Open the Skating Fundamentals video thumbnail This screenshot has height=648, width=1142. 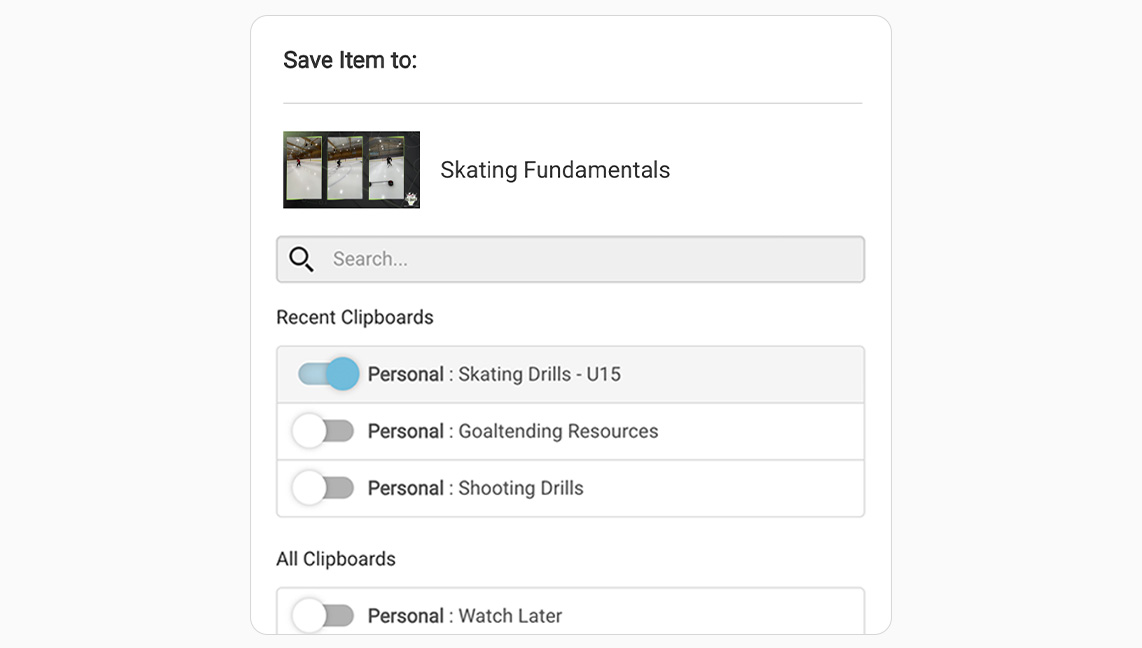pyautogui.click(x=351, y=170)
